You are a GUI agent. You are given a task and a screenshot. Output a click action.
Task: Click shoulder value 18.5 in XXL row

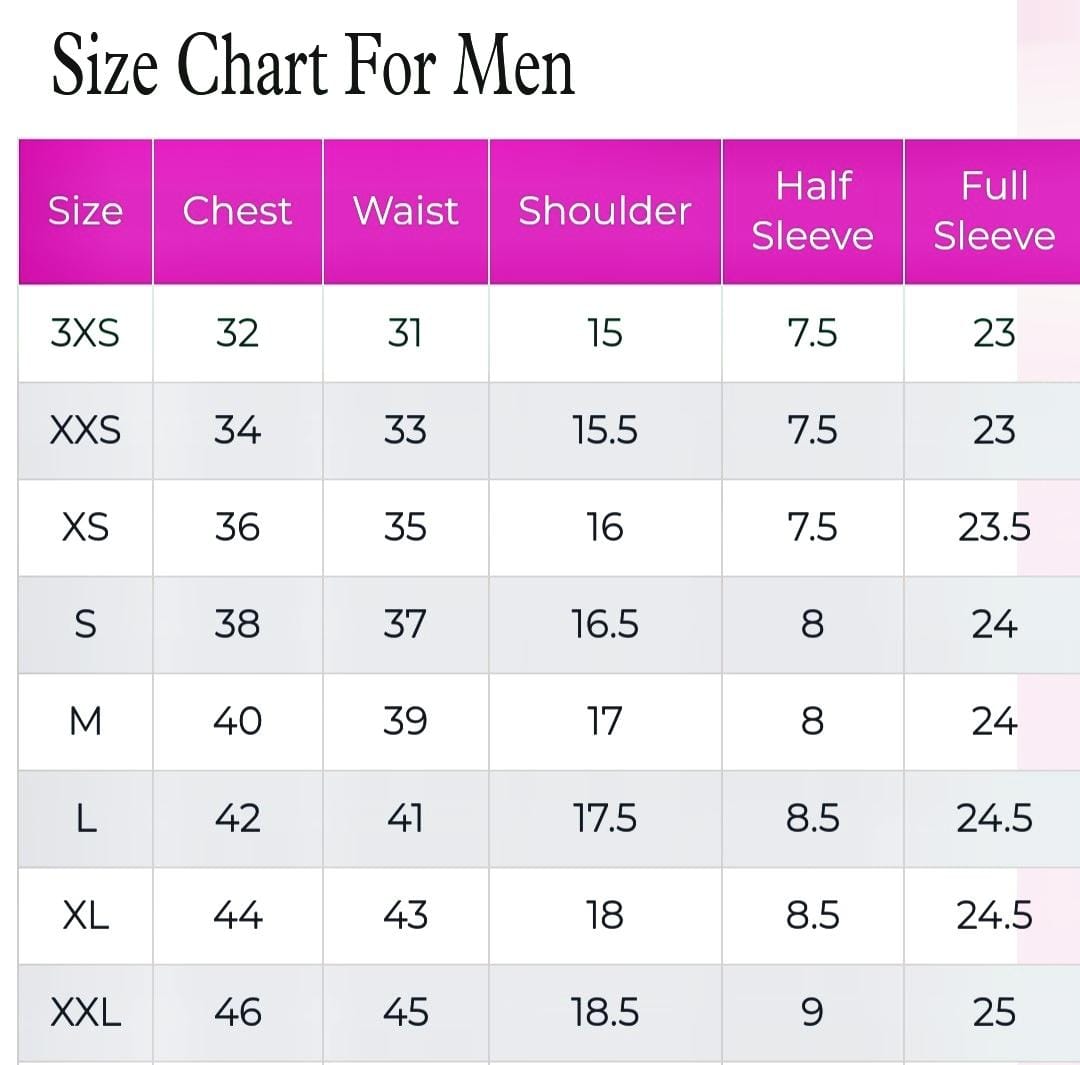[604, 1013]
